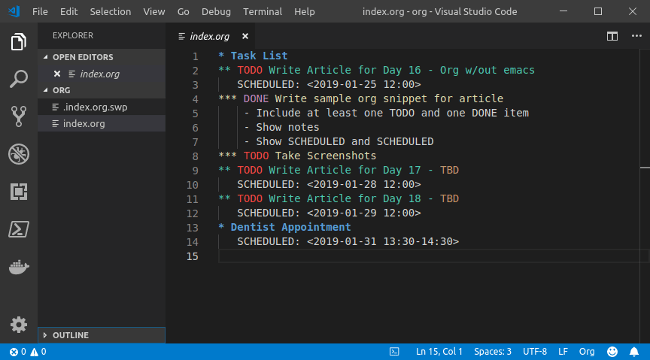
Task: Open the Search view icon
Action: (x=19, y=79)
